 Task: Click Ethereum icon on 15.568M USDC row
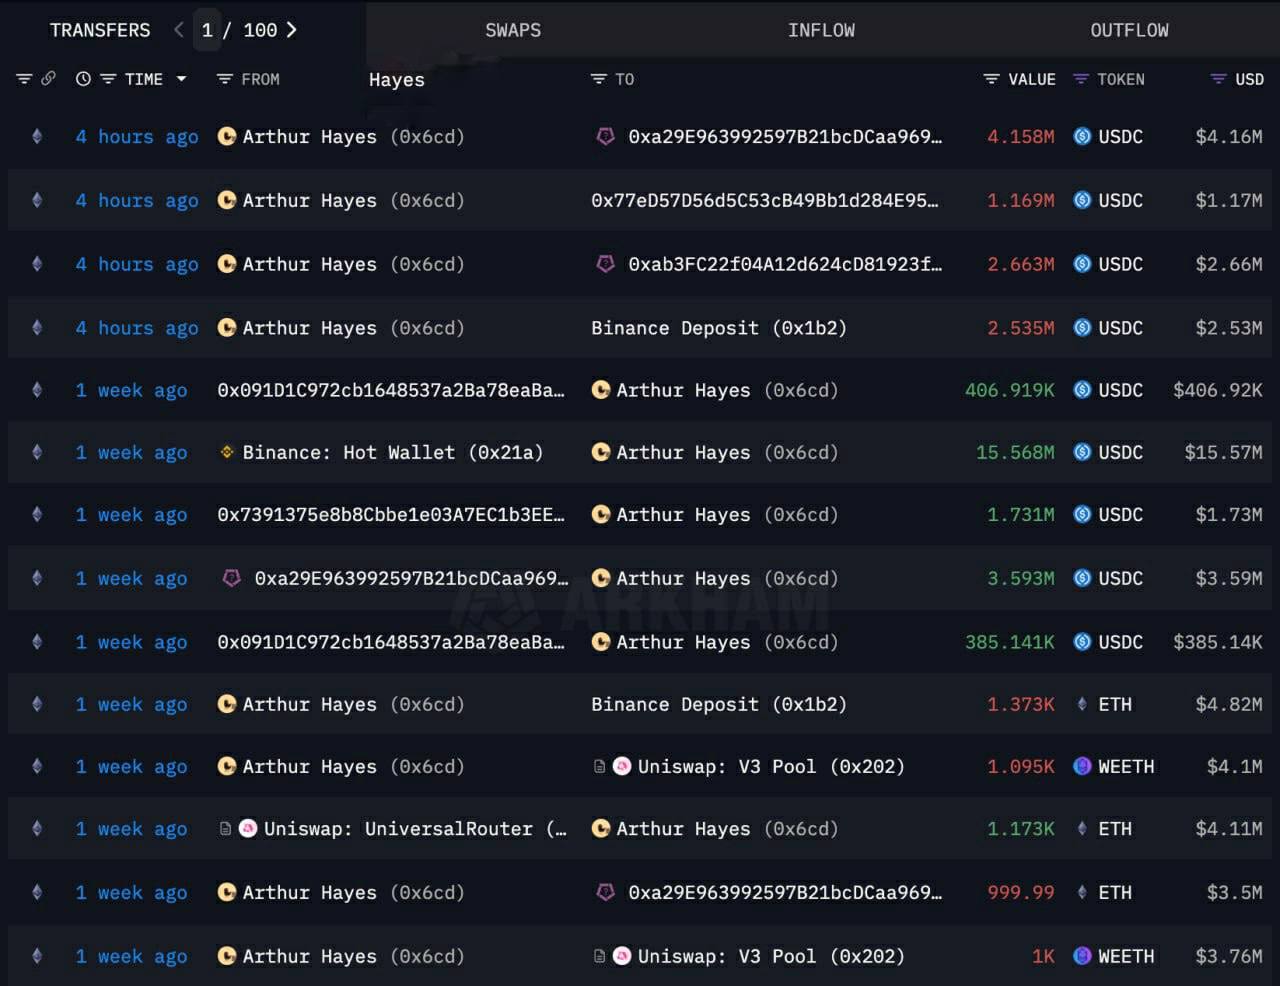[37, 452]
